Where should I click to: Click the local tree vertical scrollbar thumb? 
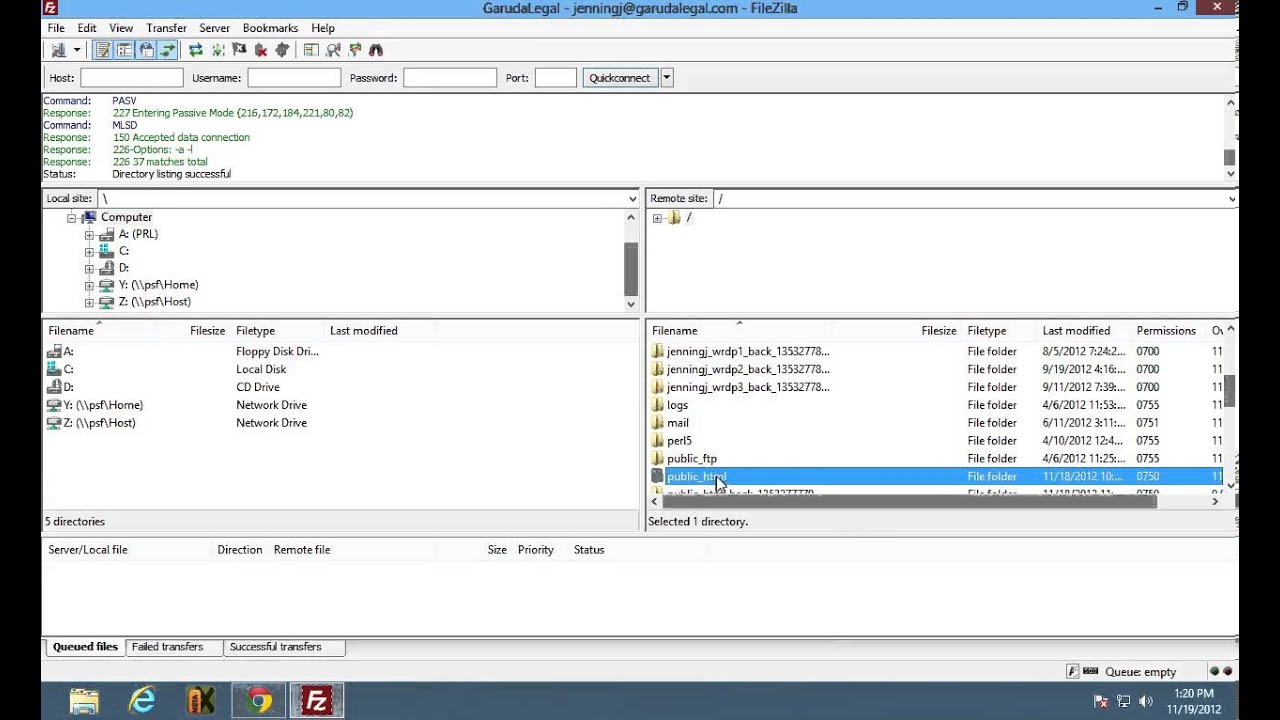click(631, 268)
